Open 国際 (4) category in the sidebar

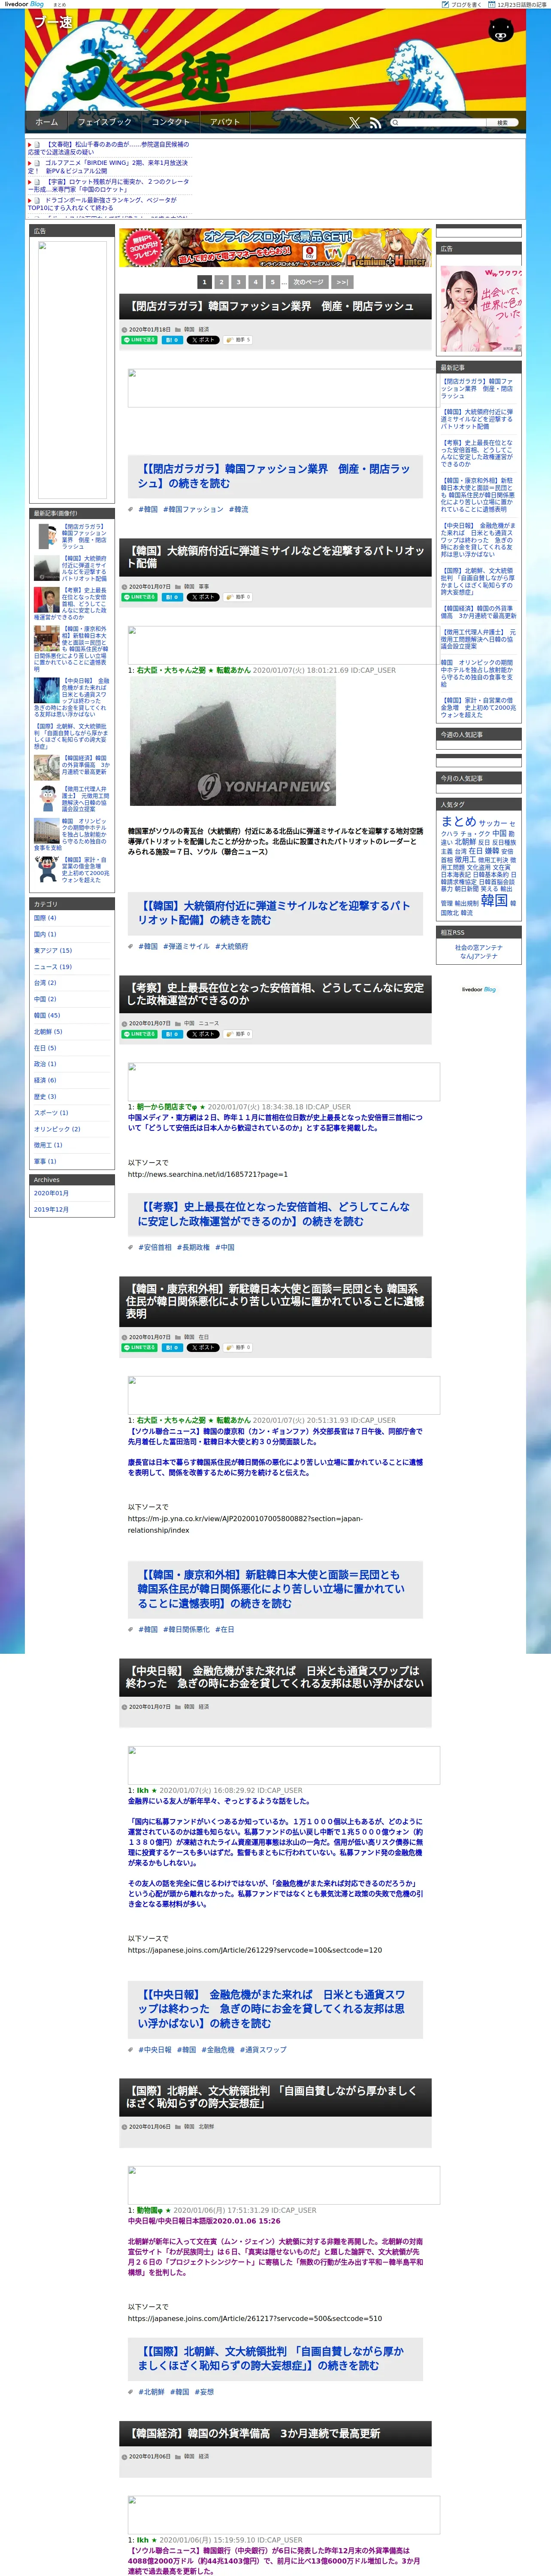[x=46, y=918]
